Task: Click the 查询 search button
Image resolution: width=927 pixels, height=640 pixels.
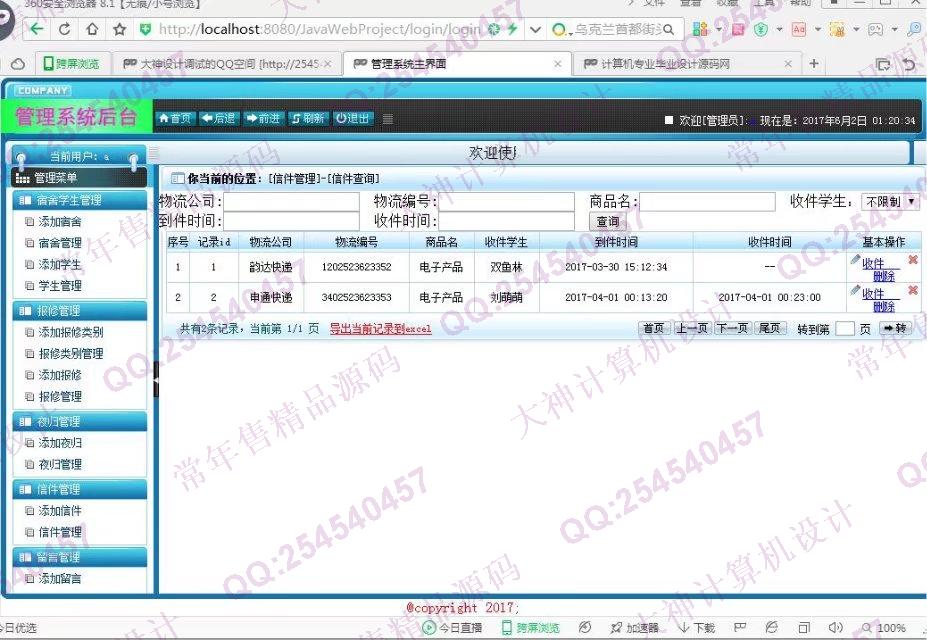Action: pyautogui.click(x=607, y=222)
